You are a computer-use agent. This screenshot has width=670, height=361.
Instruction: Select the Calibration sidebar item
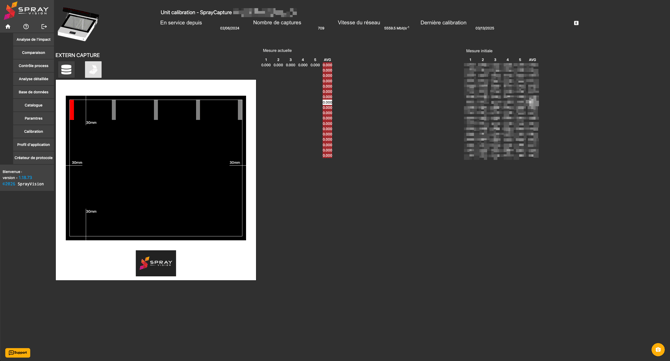33,132
